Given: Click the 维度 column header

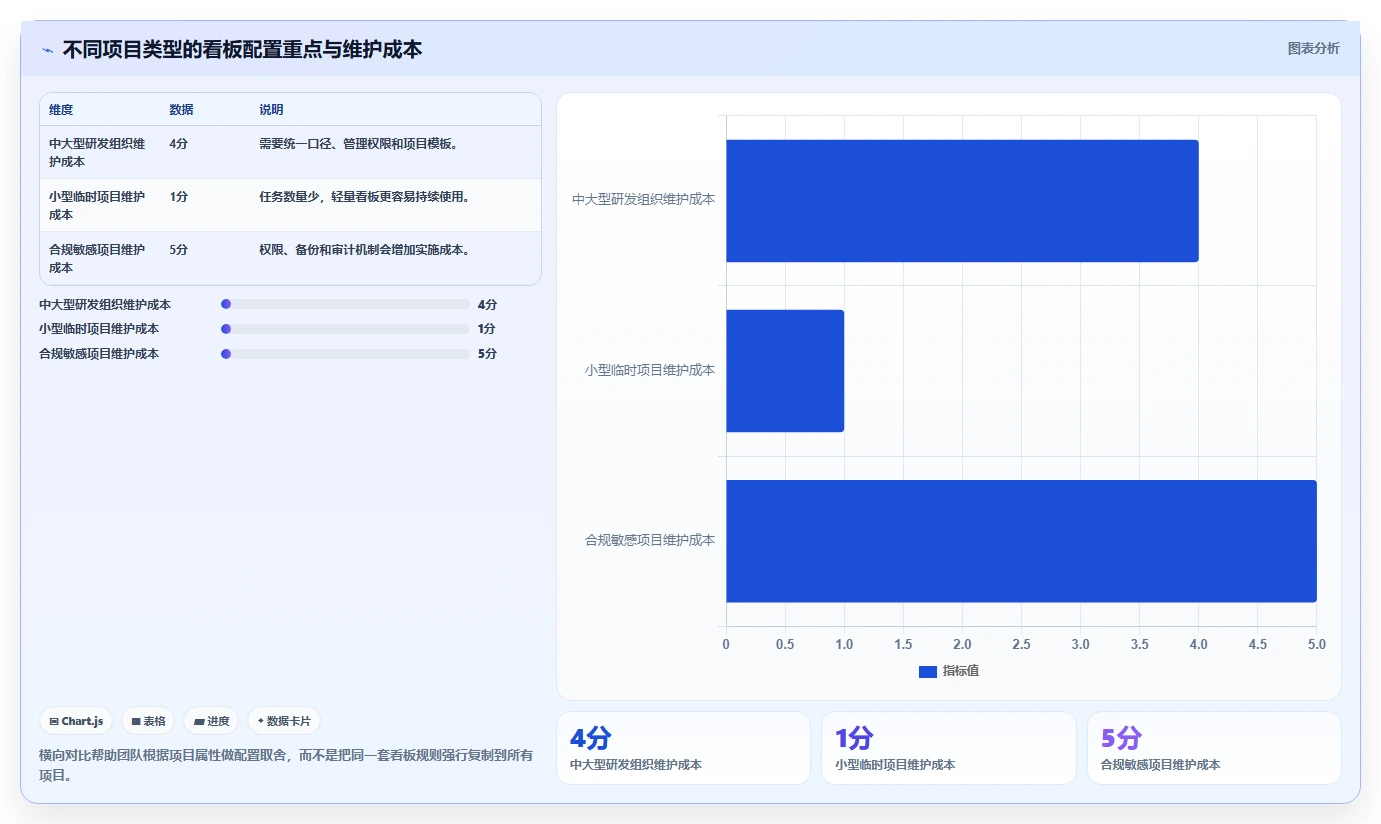Looking at the screenshot, I should tap(61, 110).
